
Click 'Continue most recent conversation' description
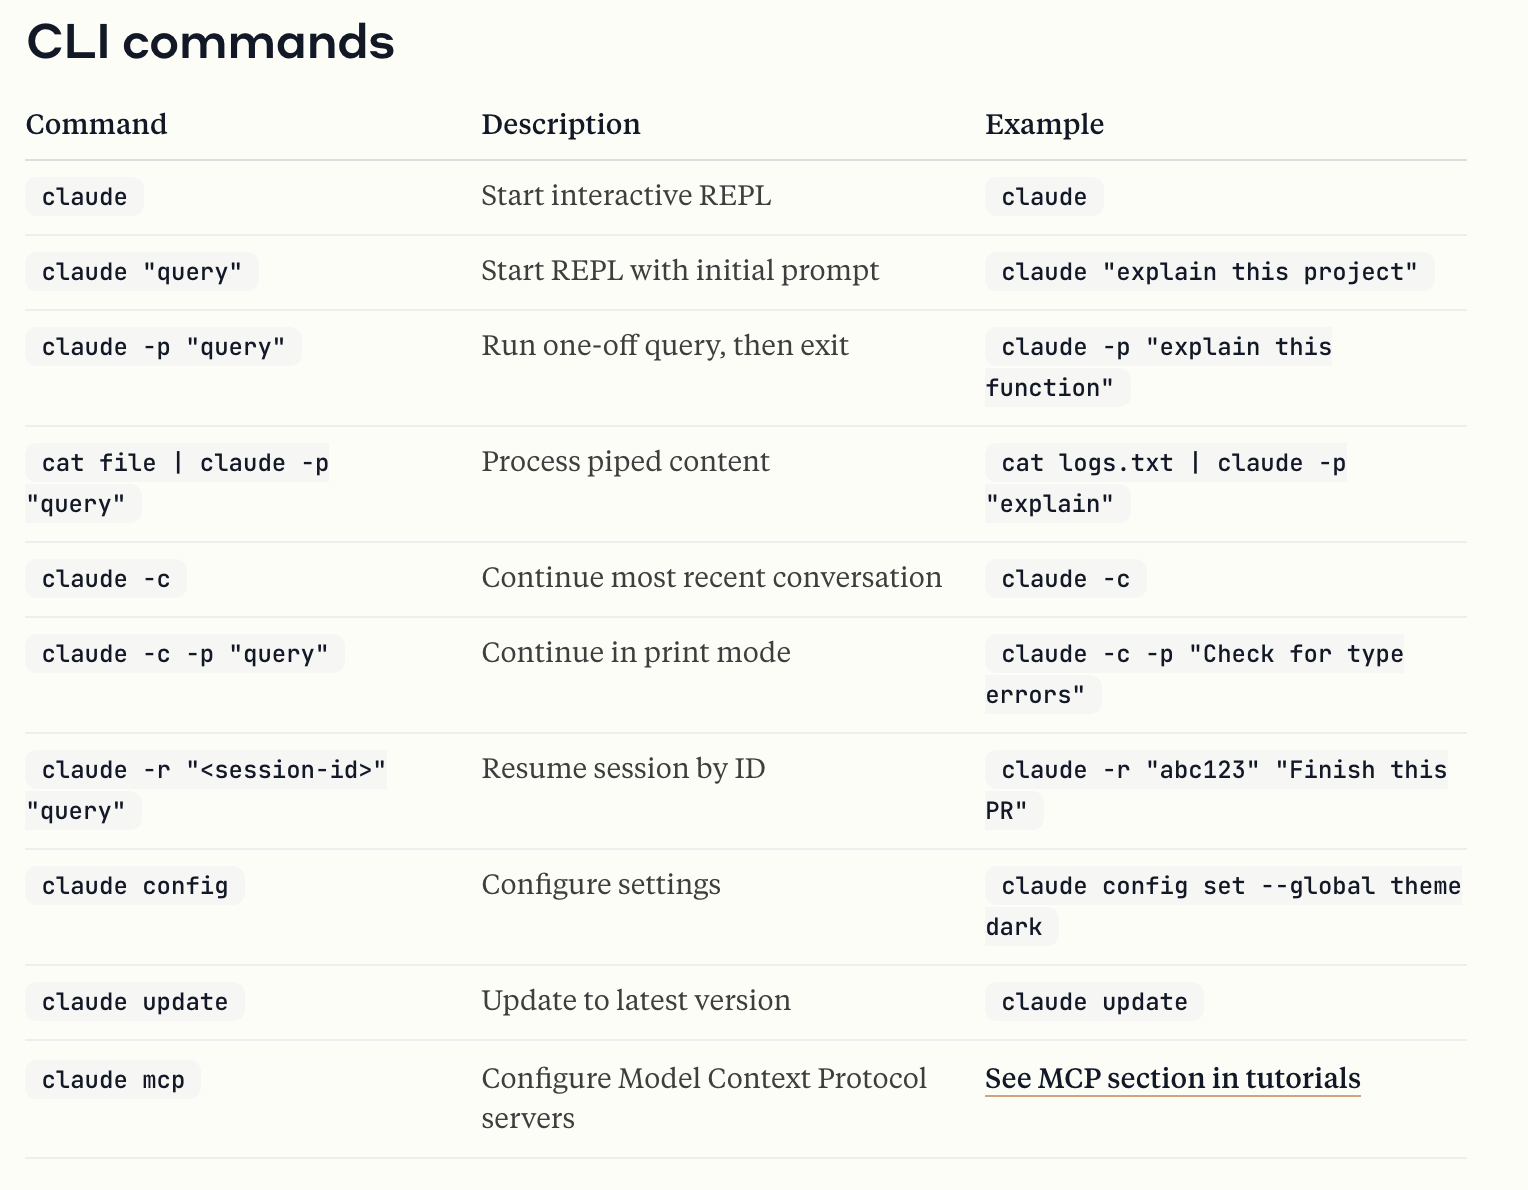712,578
